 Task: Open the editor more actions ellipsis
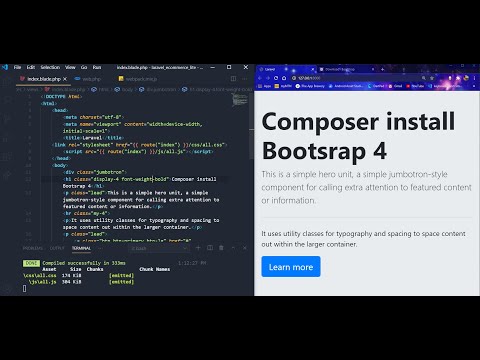click(245, 79)
